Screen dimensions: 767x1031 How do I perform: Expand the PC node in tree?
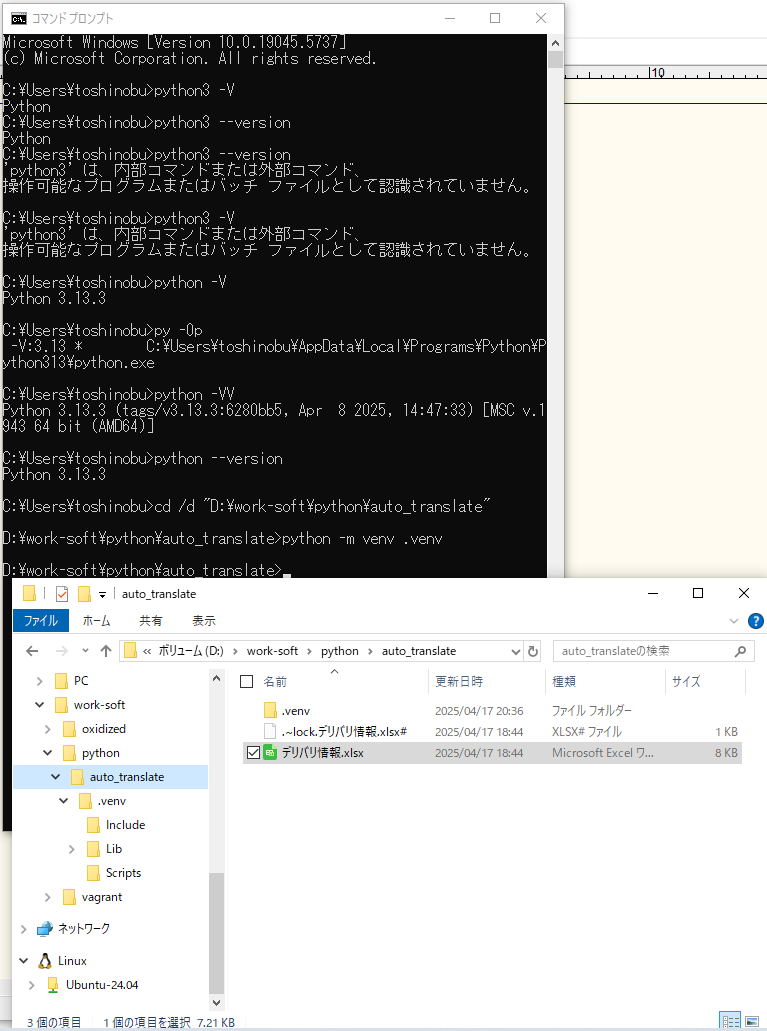pos(39,681)
